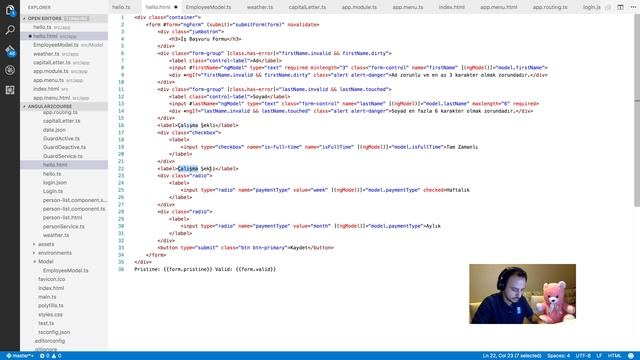Open EmployeeModel.ts under Model folder
Image resolution: width=640 pixels, height=360 pixels.
click(x=65, y=271)
